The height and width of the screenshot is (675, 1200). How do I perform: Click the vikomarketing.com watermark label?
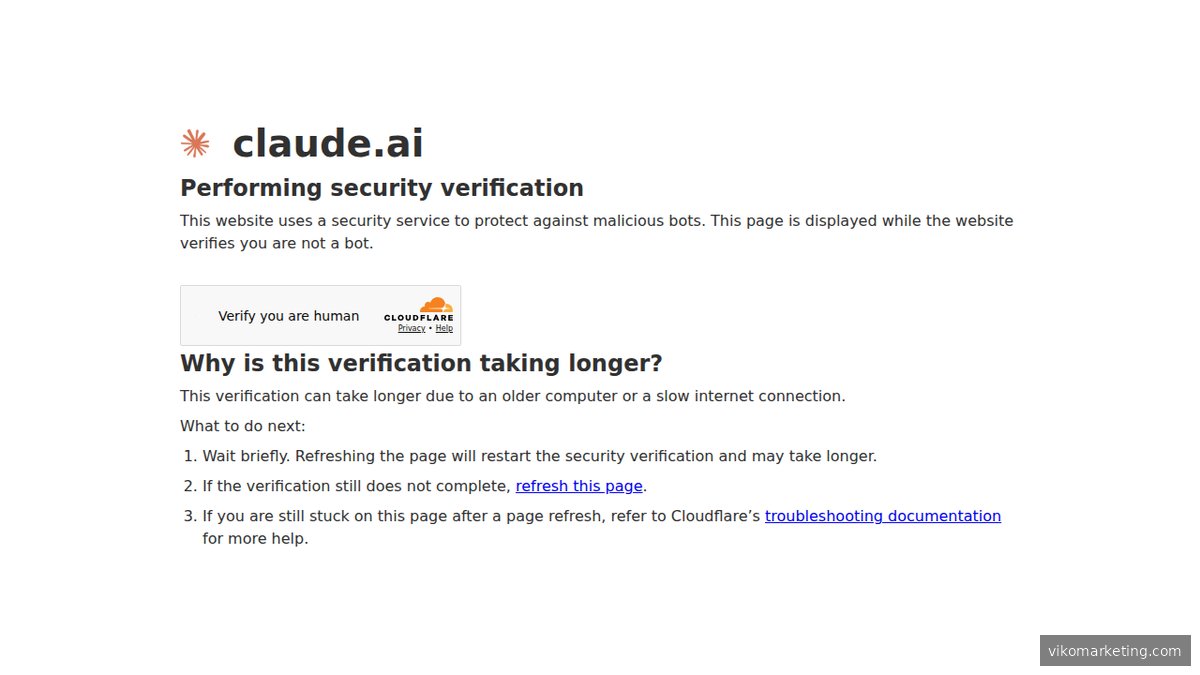[x=1114, y=650]
